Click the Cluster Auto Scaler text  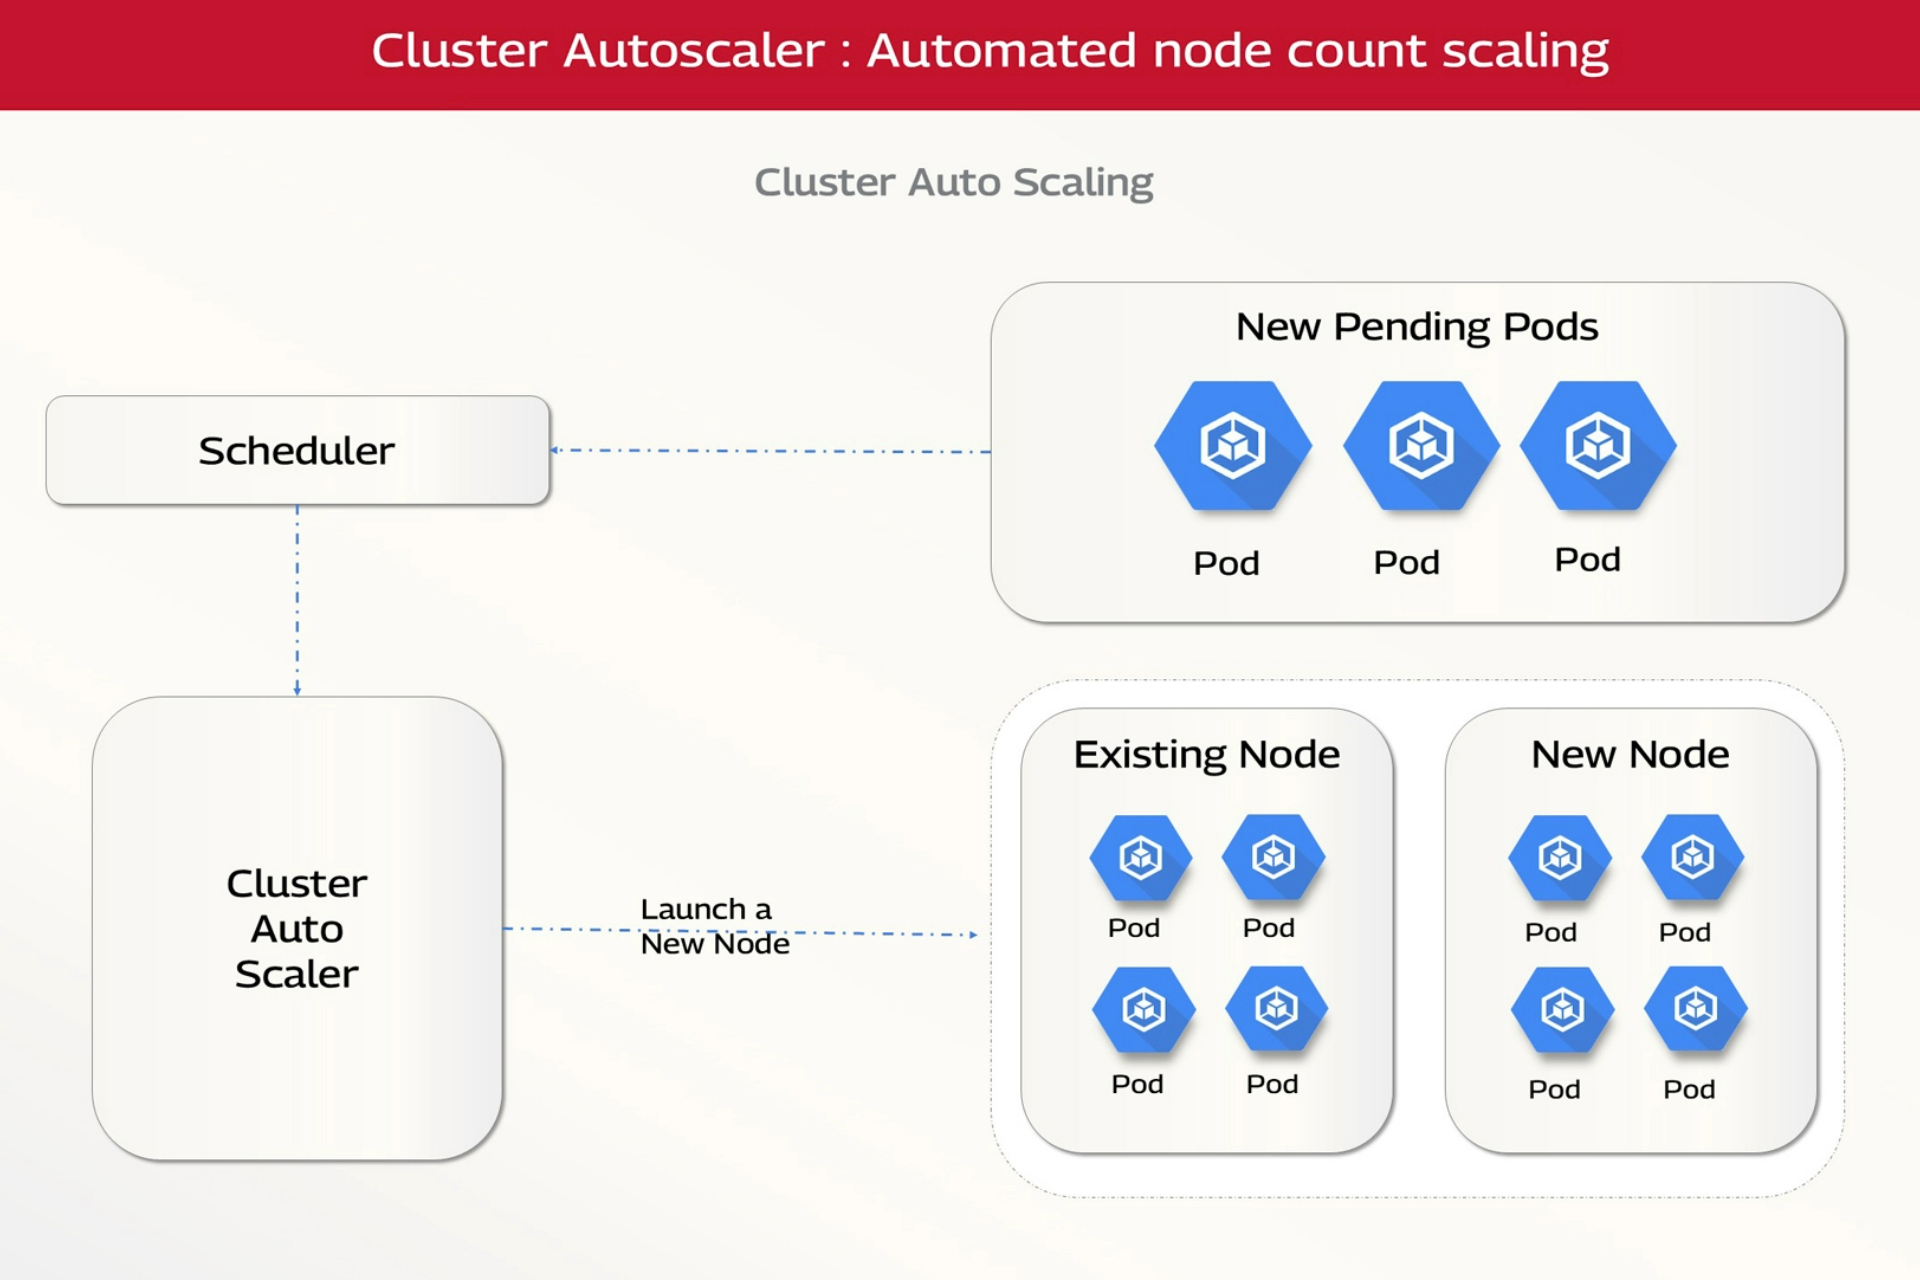[297, 928]
